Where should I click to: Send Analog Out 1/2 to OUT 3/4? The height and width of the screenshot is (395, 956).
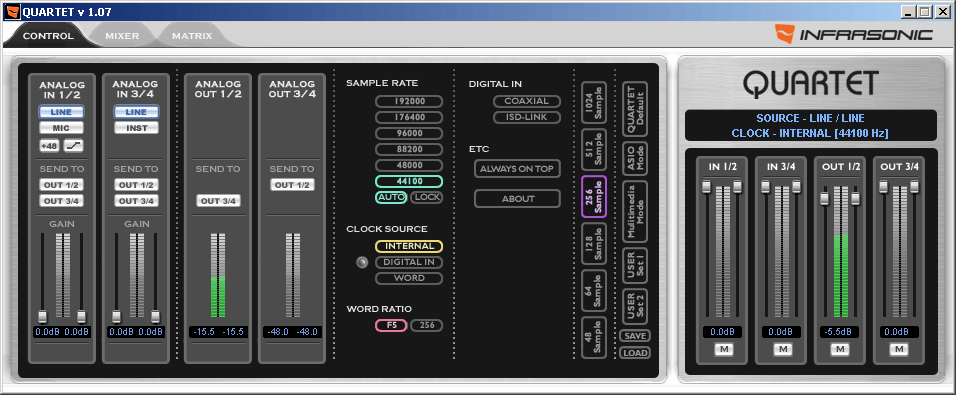[x=218, y=201]
